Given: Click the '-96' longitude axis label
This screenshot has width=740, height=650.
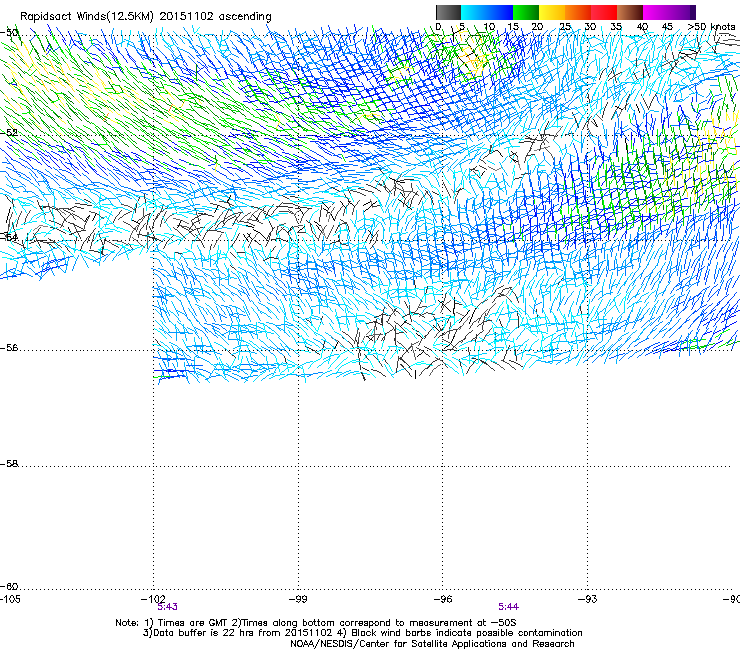Looking at the screenshot, I should click(x=443, y=599).
